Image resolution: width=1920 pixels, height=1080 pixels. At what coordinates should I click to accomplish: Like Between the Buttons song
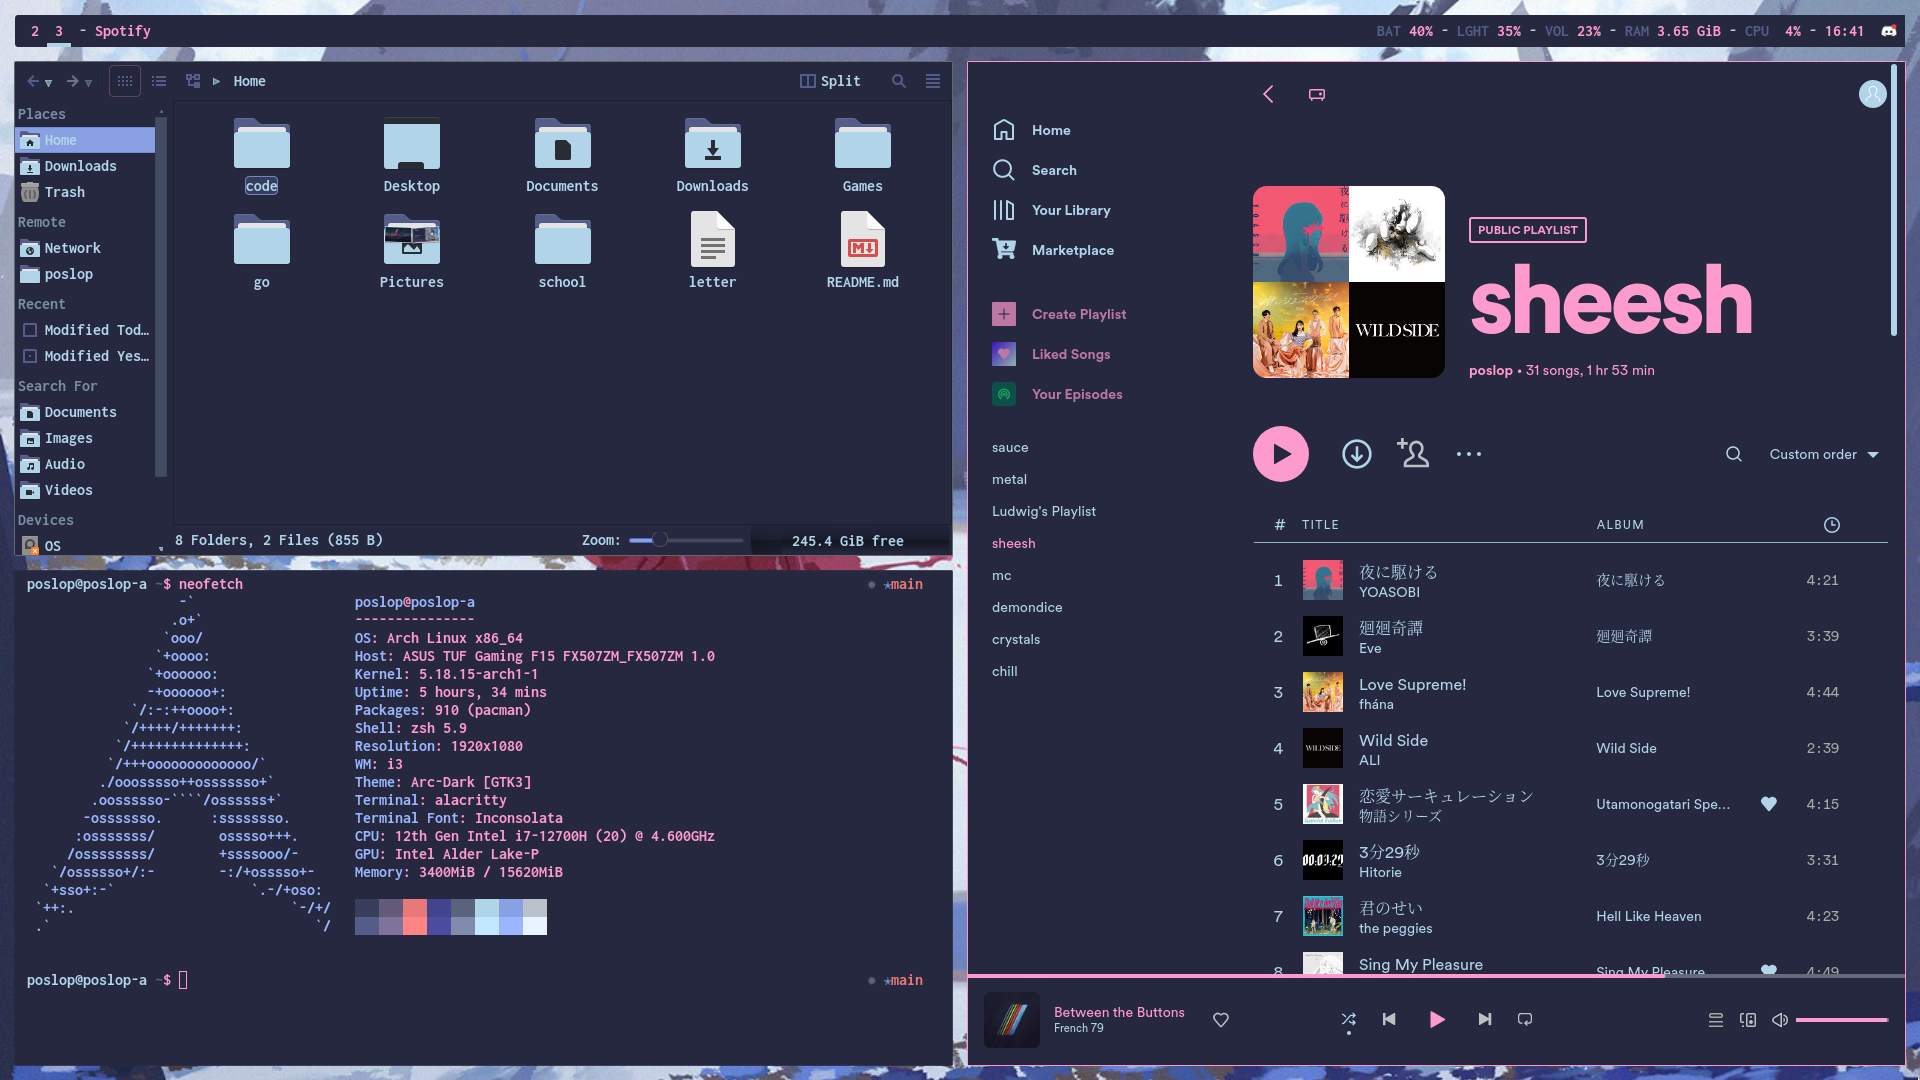click(1220, 1020)
